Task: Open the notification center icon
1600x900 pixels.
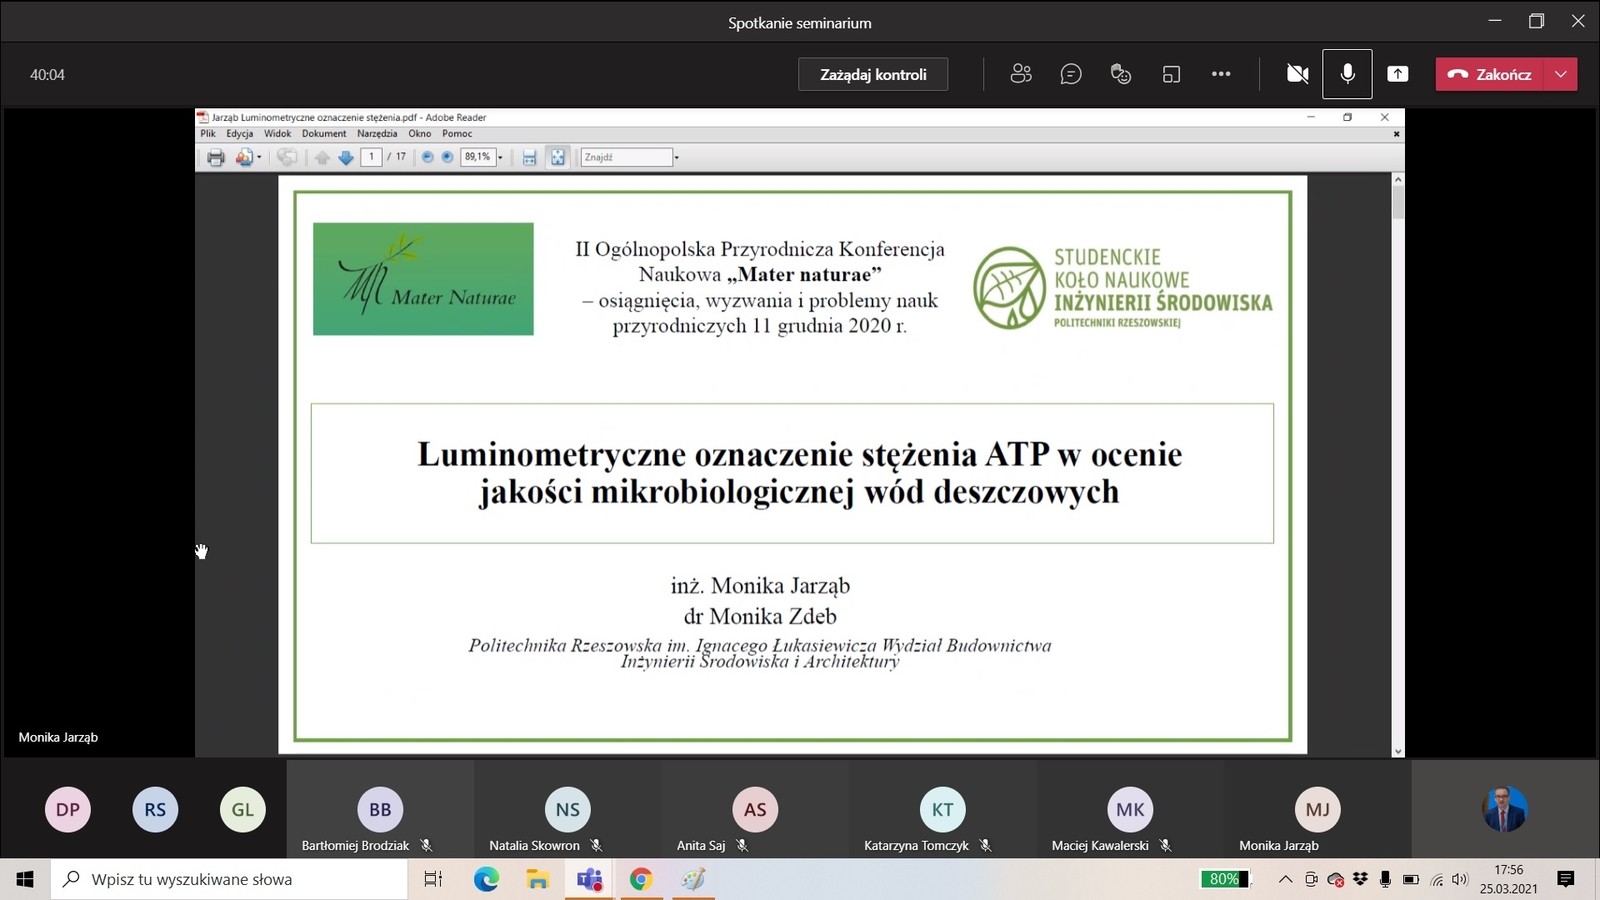Action: 1566,879
